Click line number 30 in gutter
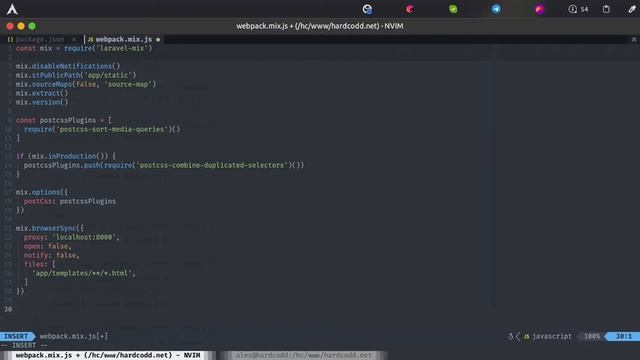The width and height of the screenshot is (640, 360). (8, 309)
